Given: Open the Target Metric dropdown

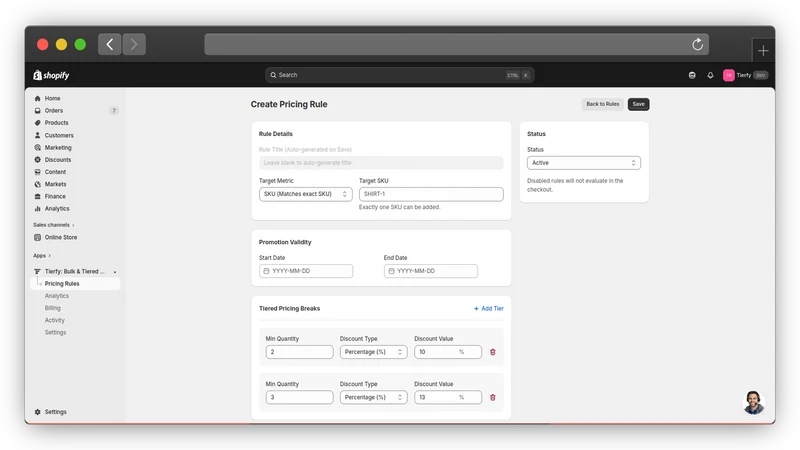Looking at the screenshot, I should coord(306,194).
